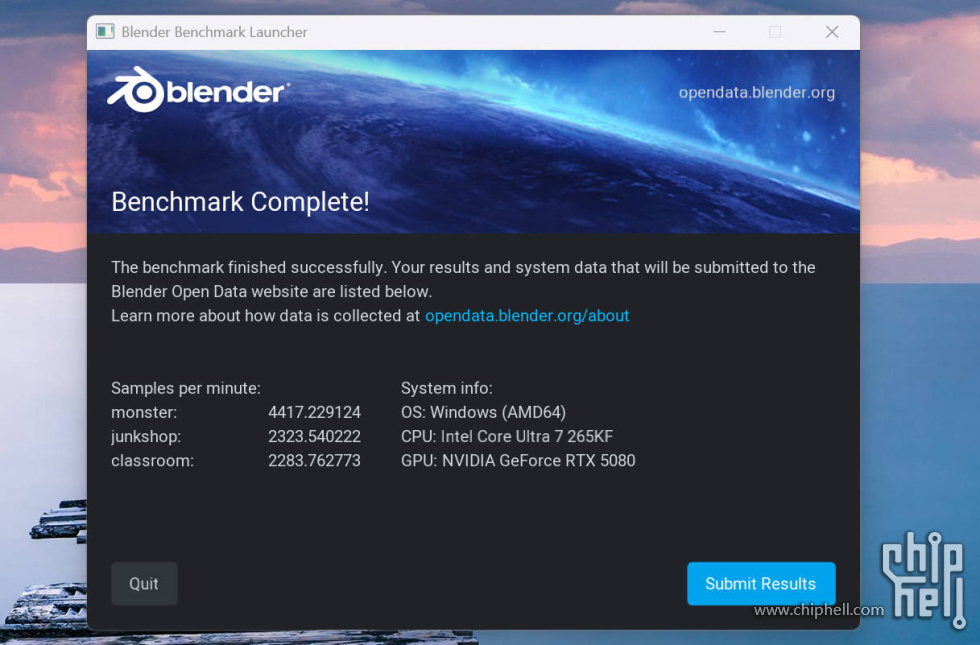This screenshot has width=980, height=645.
Task: Open the opendata.blender.org/about link
Action: coord(527,316)
